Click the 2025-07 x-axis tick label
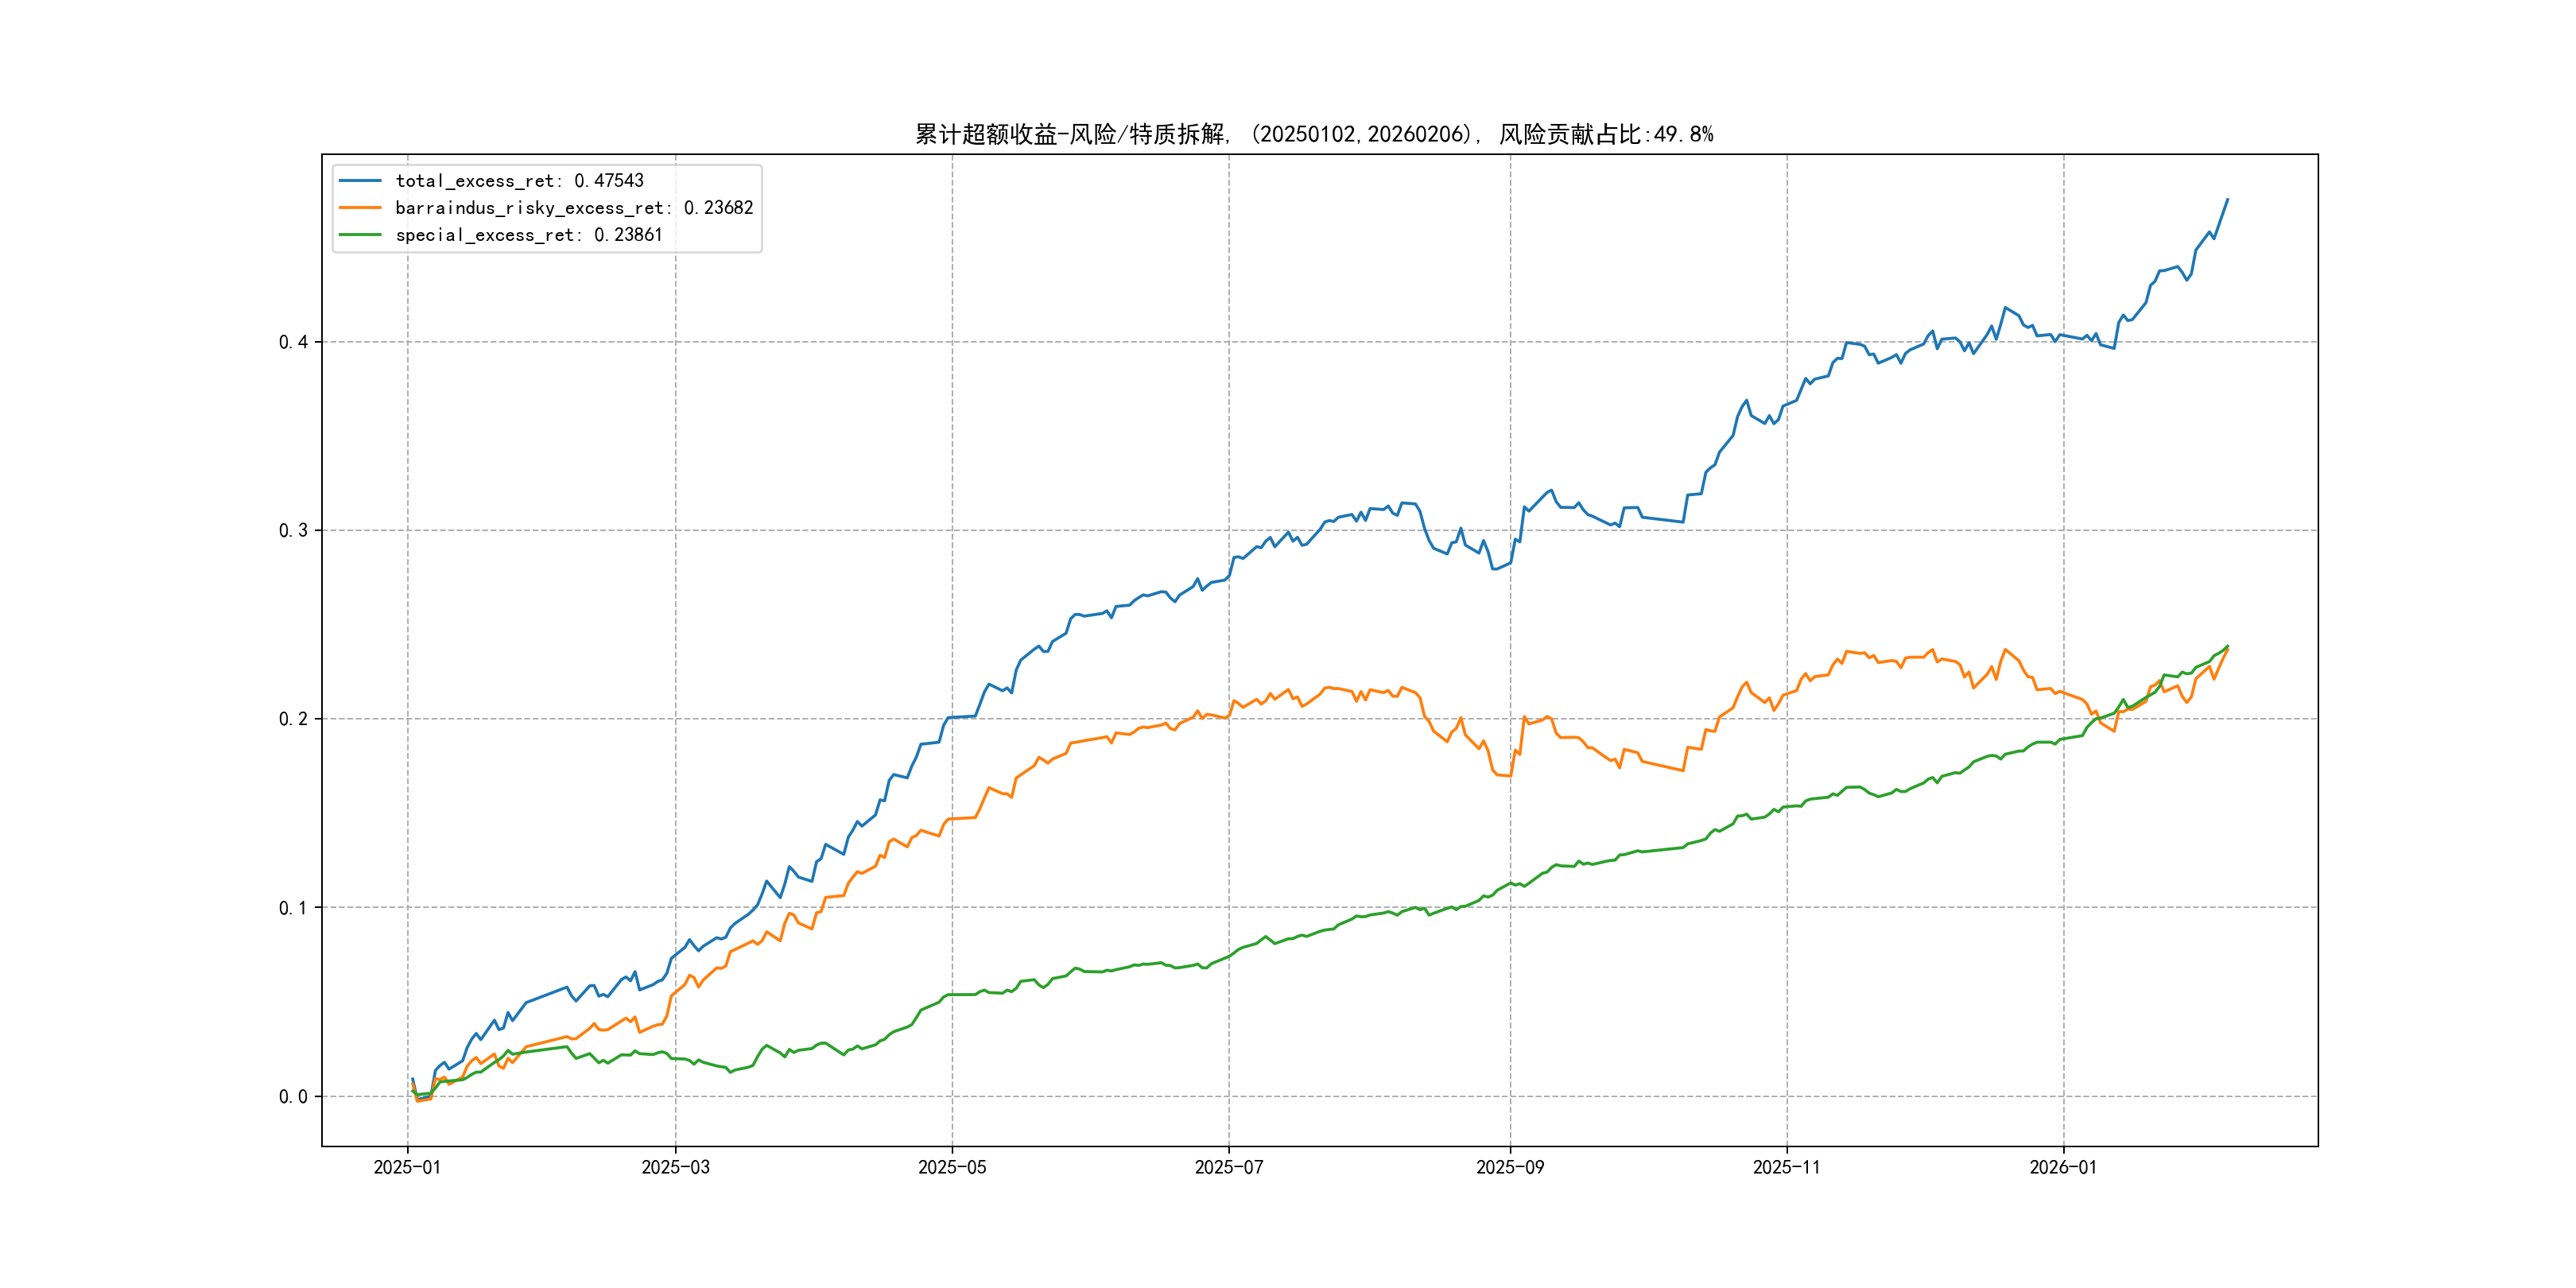Image resolution: width=2576 pixels, height=1288 pixels. coord(1229,1167)
